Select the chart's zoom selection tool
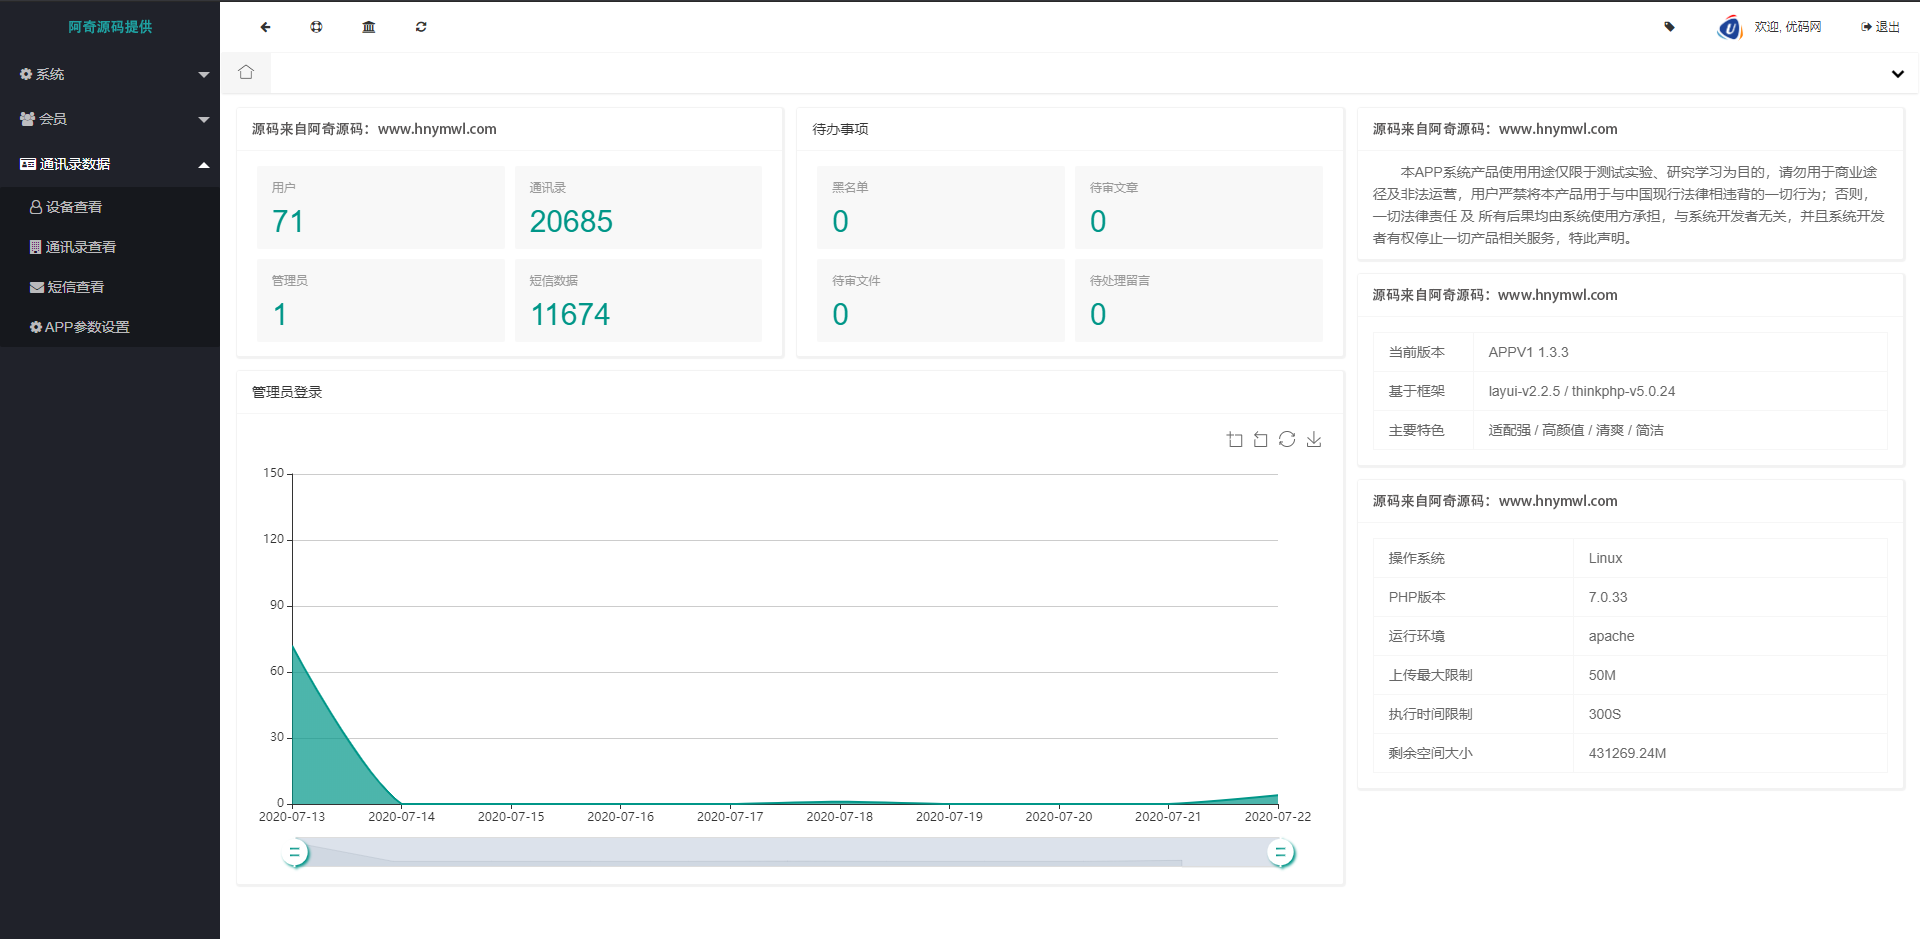1920x939 pixels. coord(1234,439)
